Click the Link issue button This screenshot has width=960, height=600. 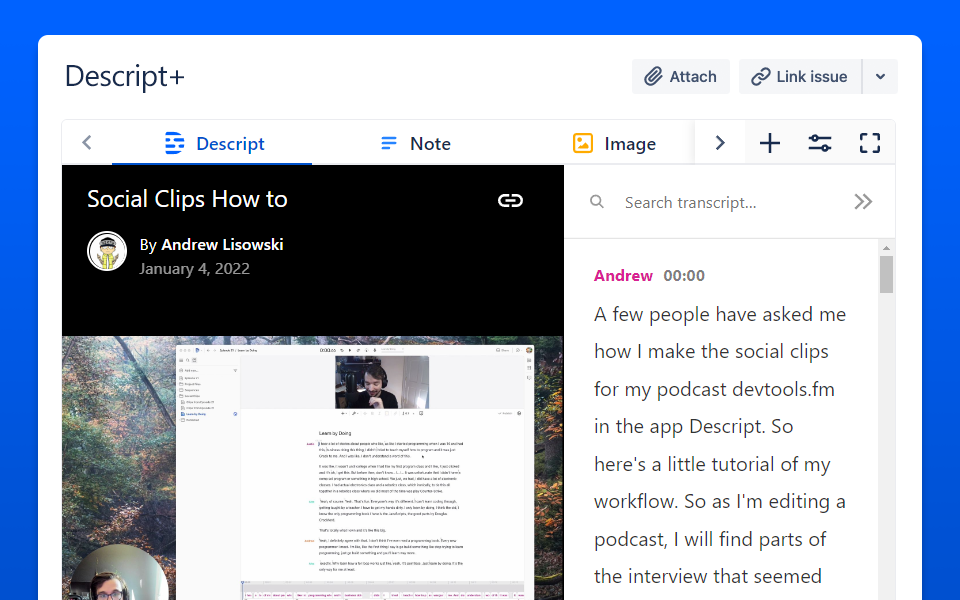(799, 77)
